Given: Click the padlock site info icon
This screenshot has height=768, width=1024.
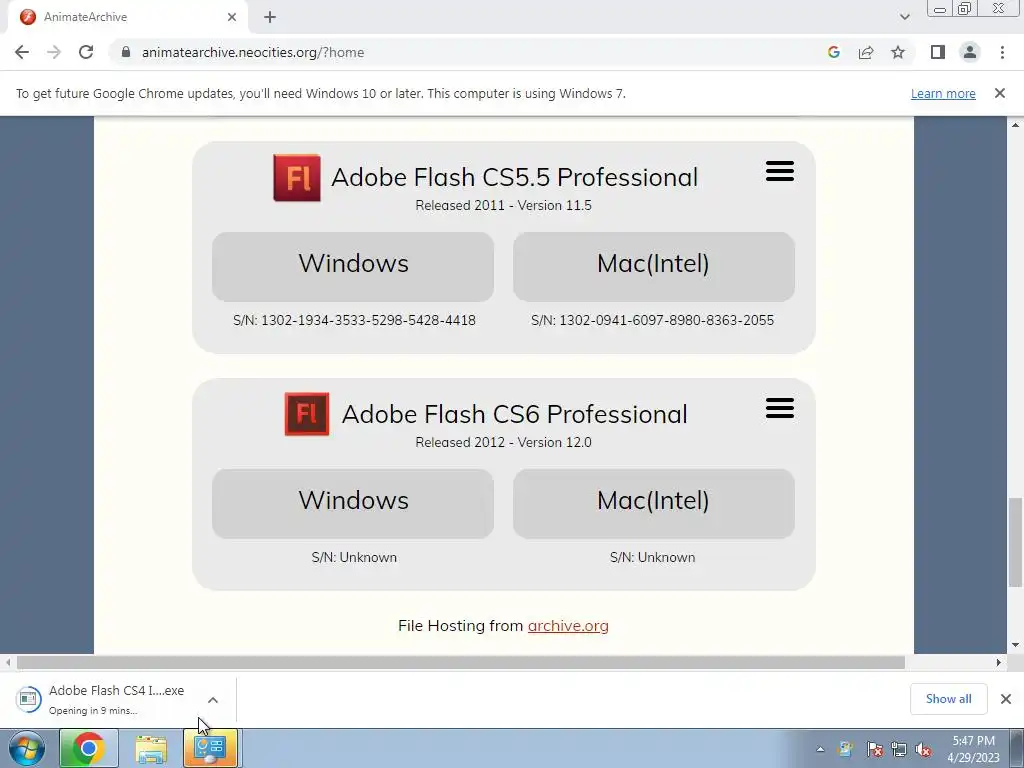Looking at the screenshot, I should tap(127, 52).
